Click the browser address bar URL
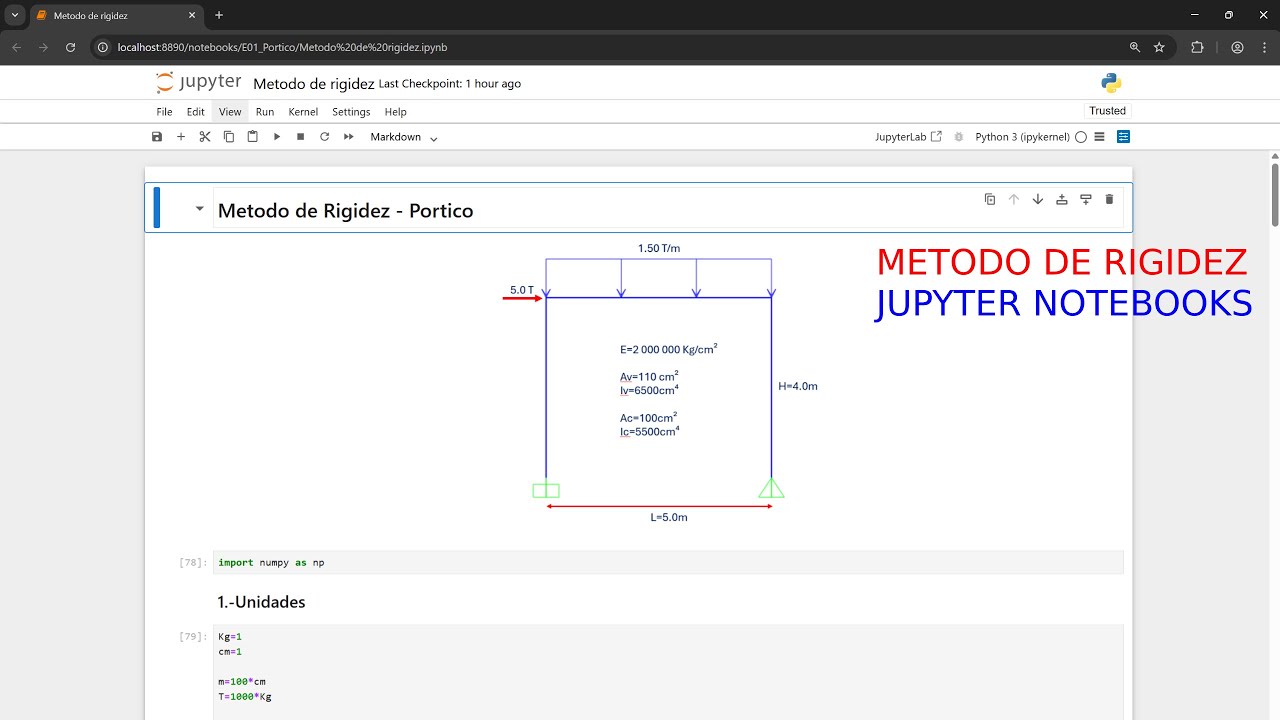Screen dimensions: 1280x720 [282, 47]
